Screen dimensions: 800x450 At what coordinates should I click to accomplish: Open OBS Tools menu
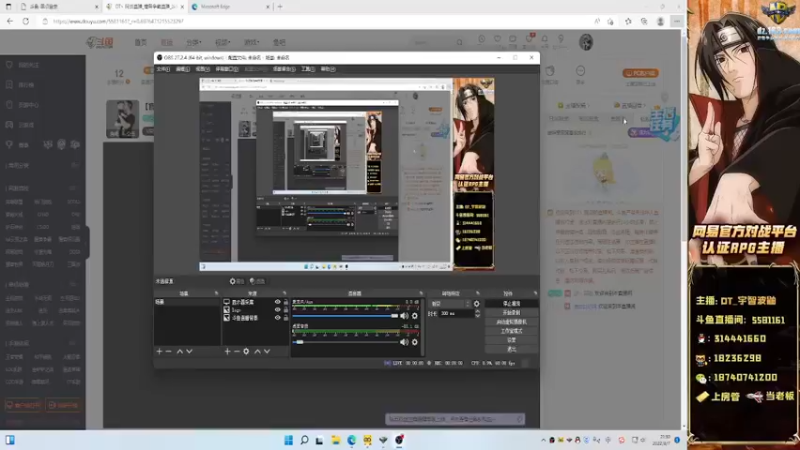[x=308, y=69]
